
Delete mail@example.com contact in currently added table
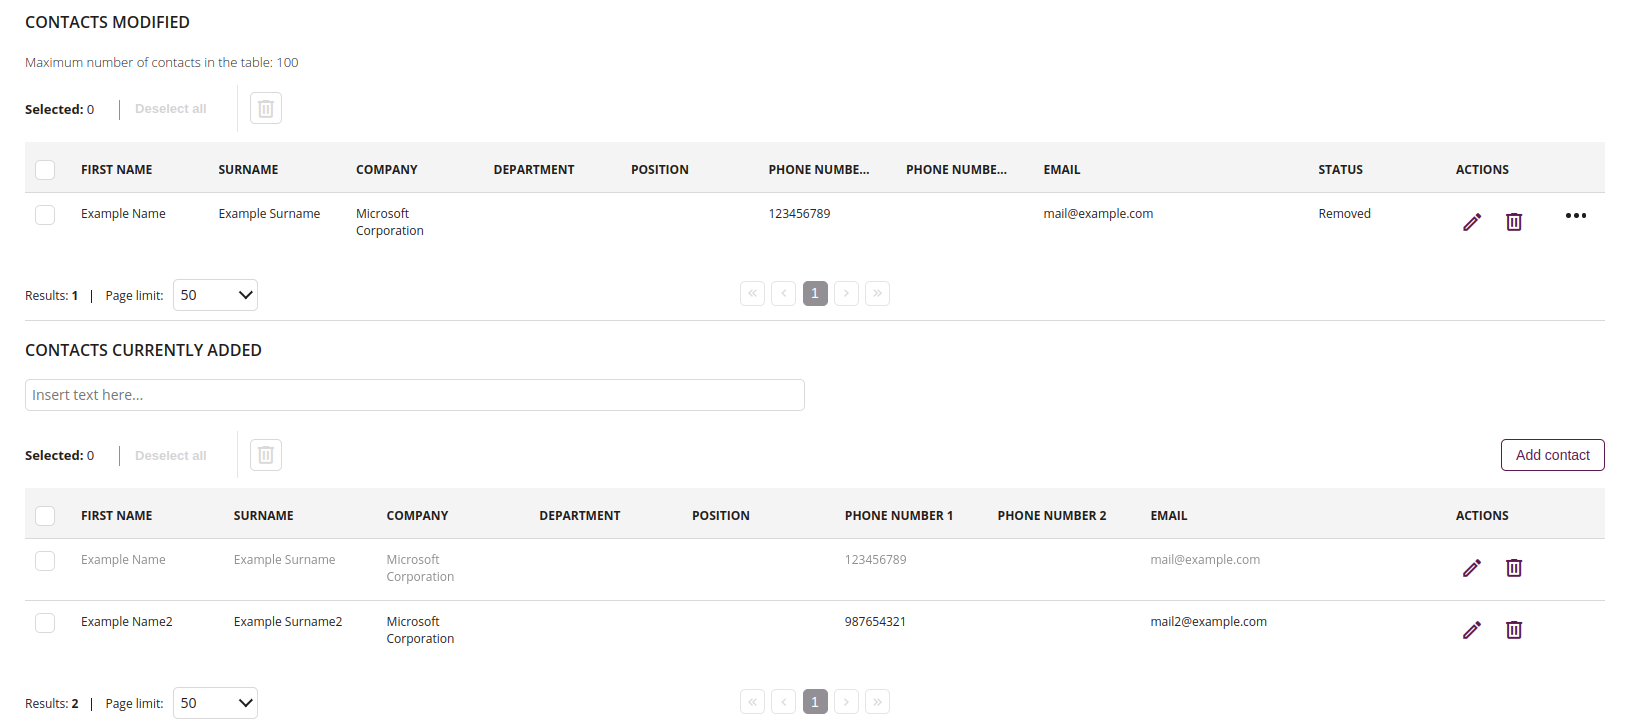(x=1514, y=568)
